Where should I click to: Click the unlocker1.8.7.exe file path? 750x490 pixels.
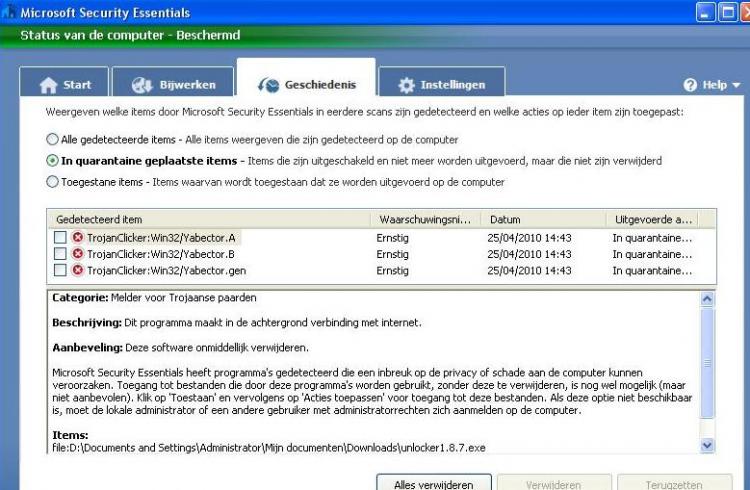(x=269, y=448)
